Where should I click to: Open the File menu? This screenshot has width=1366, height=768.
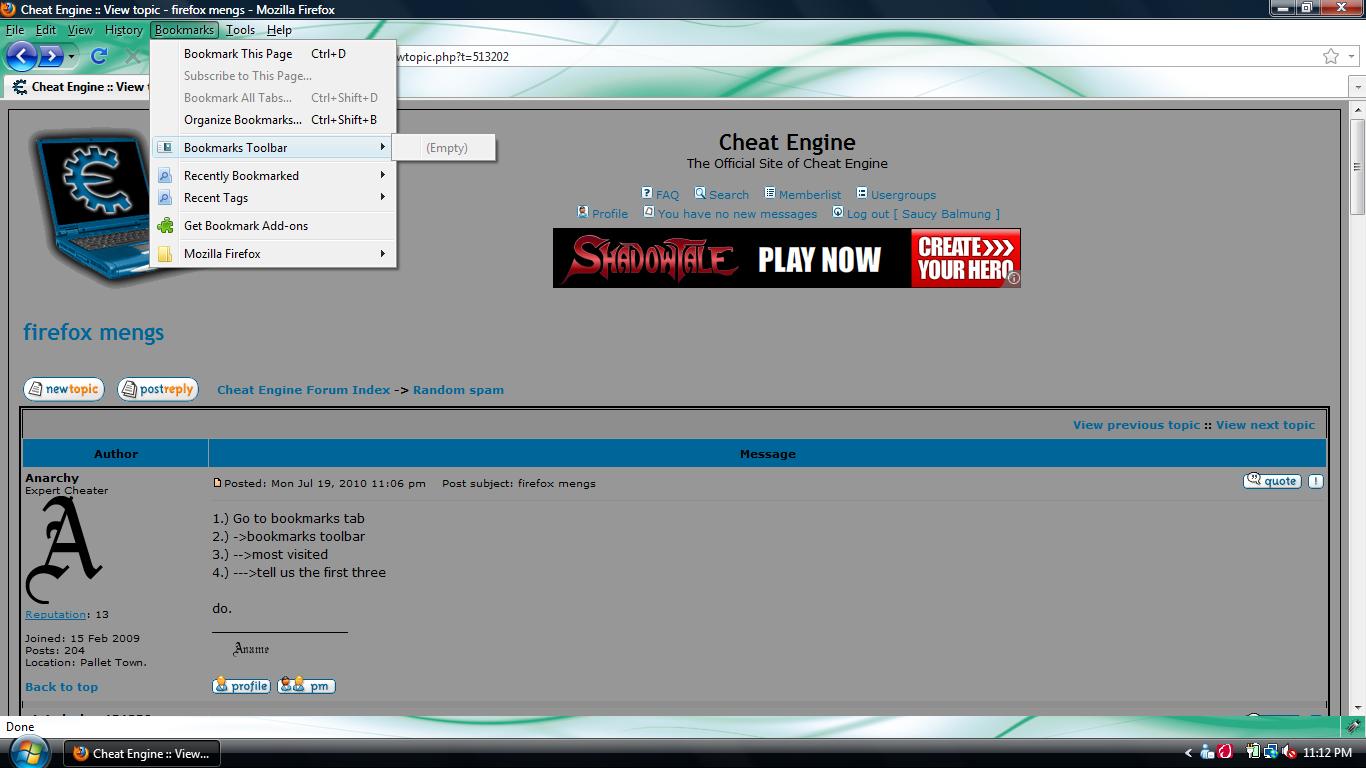(15, 30)
